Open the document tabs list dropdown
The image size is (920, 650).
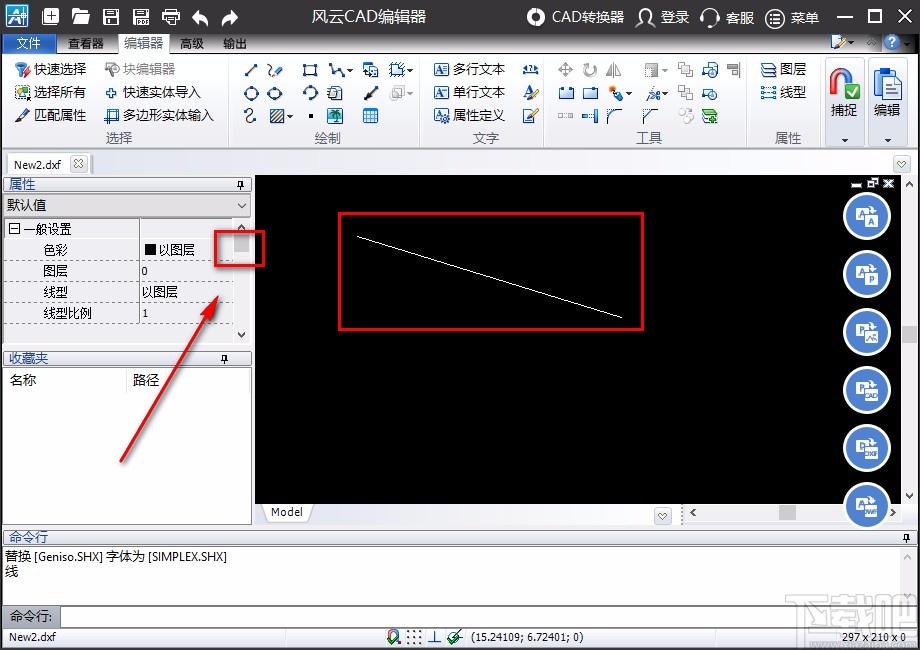point(902,164)
